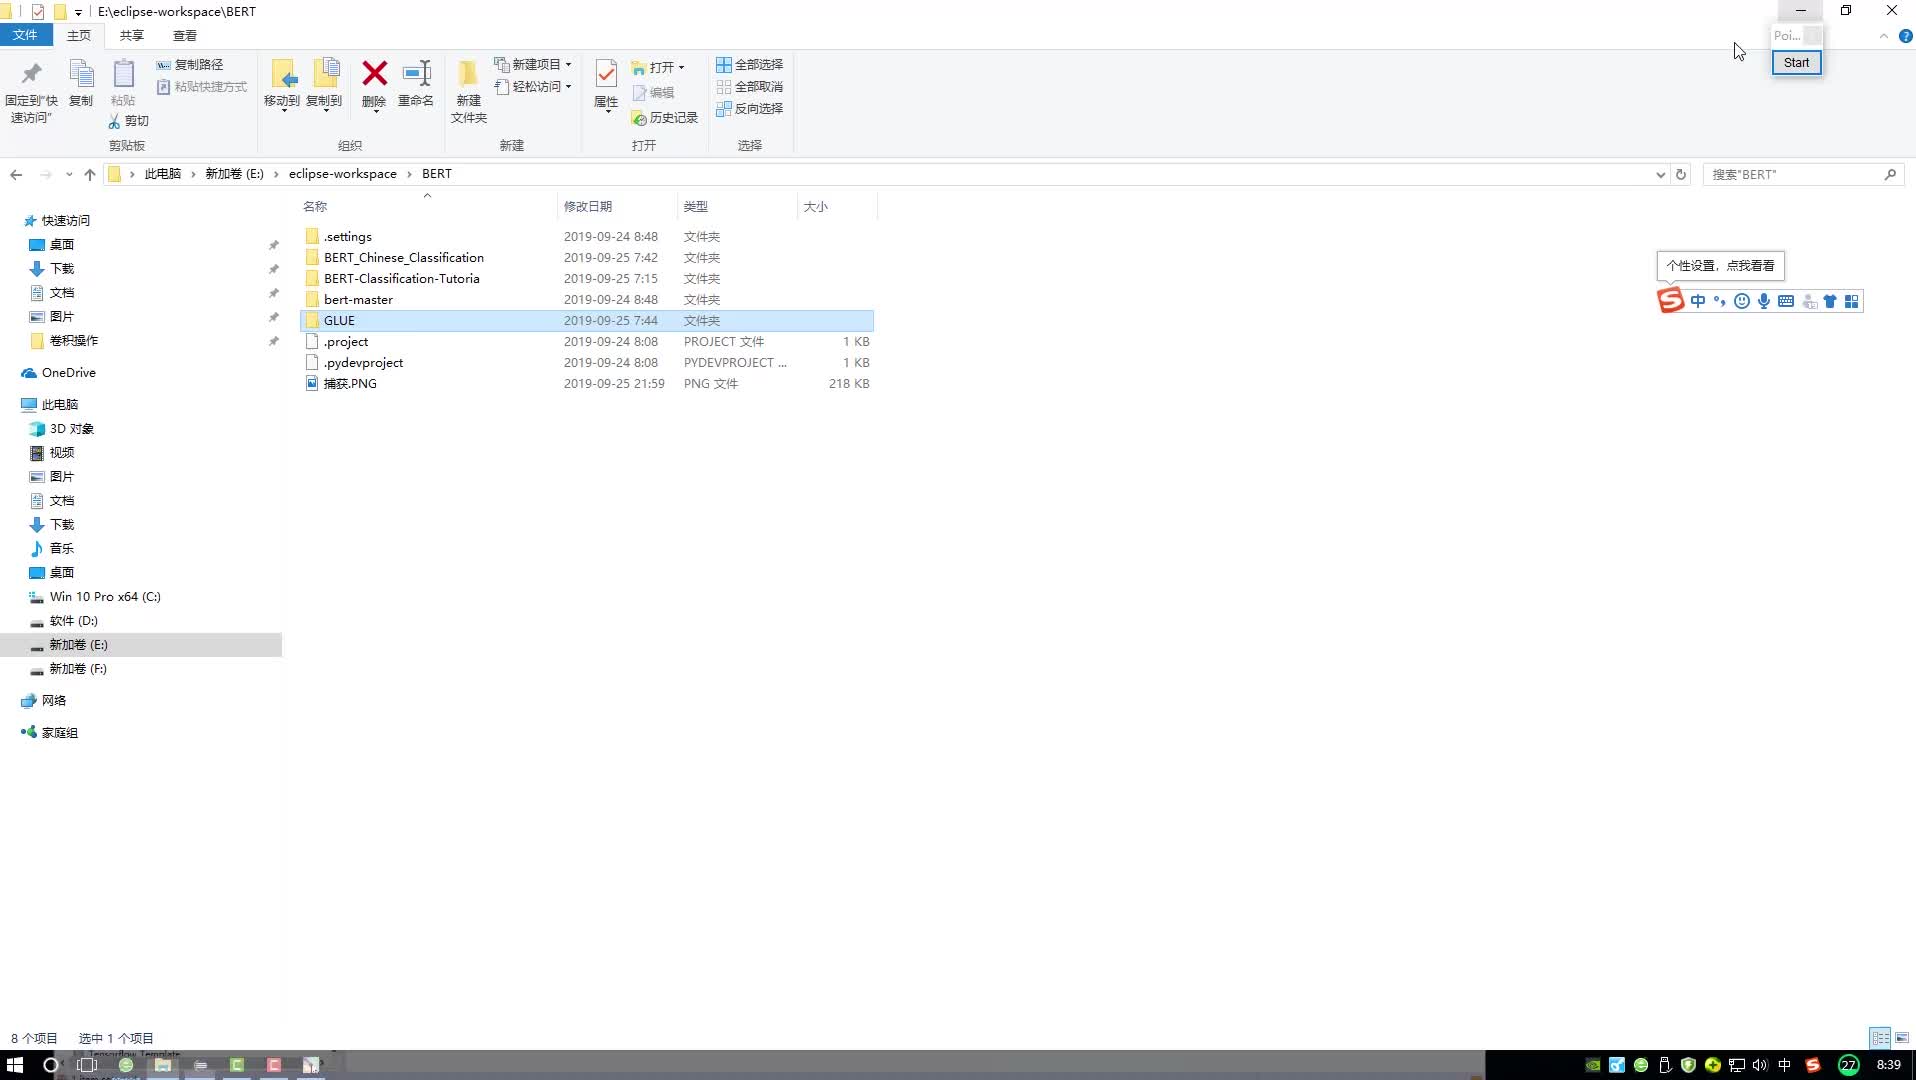Select 软件 (D:) drive in the sidebar
The image size is (1916, 1080).
[x=73, y=621]
